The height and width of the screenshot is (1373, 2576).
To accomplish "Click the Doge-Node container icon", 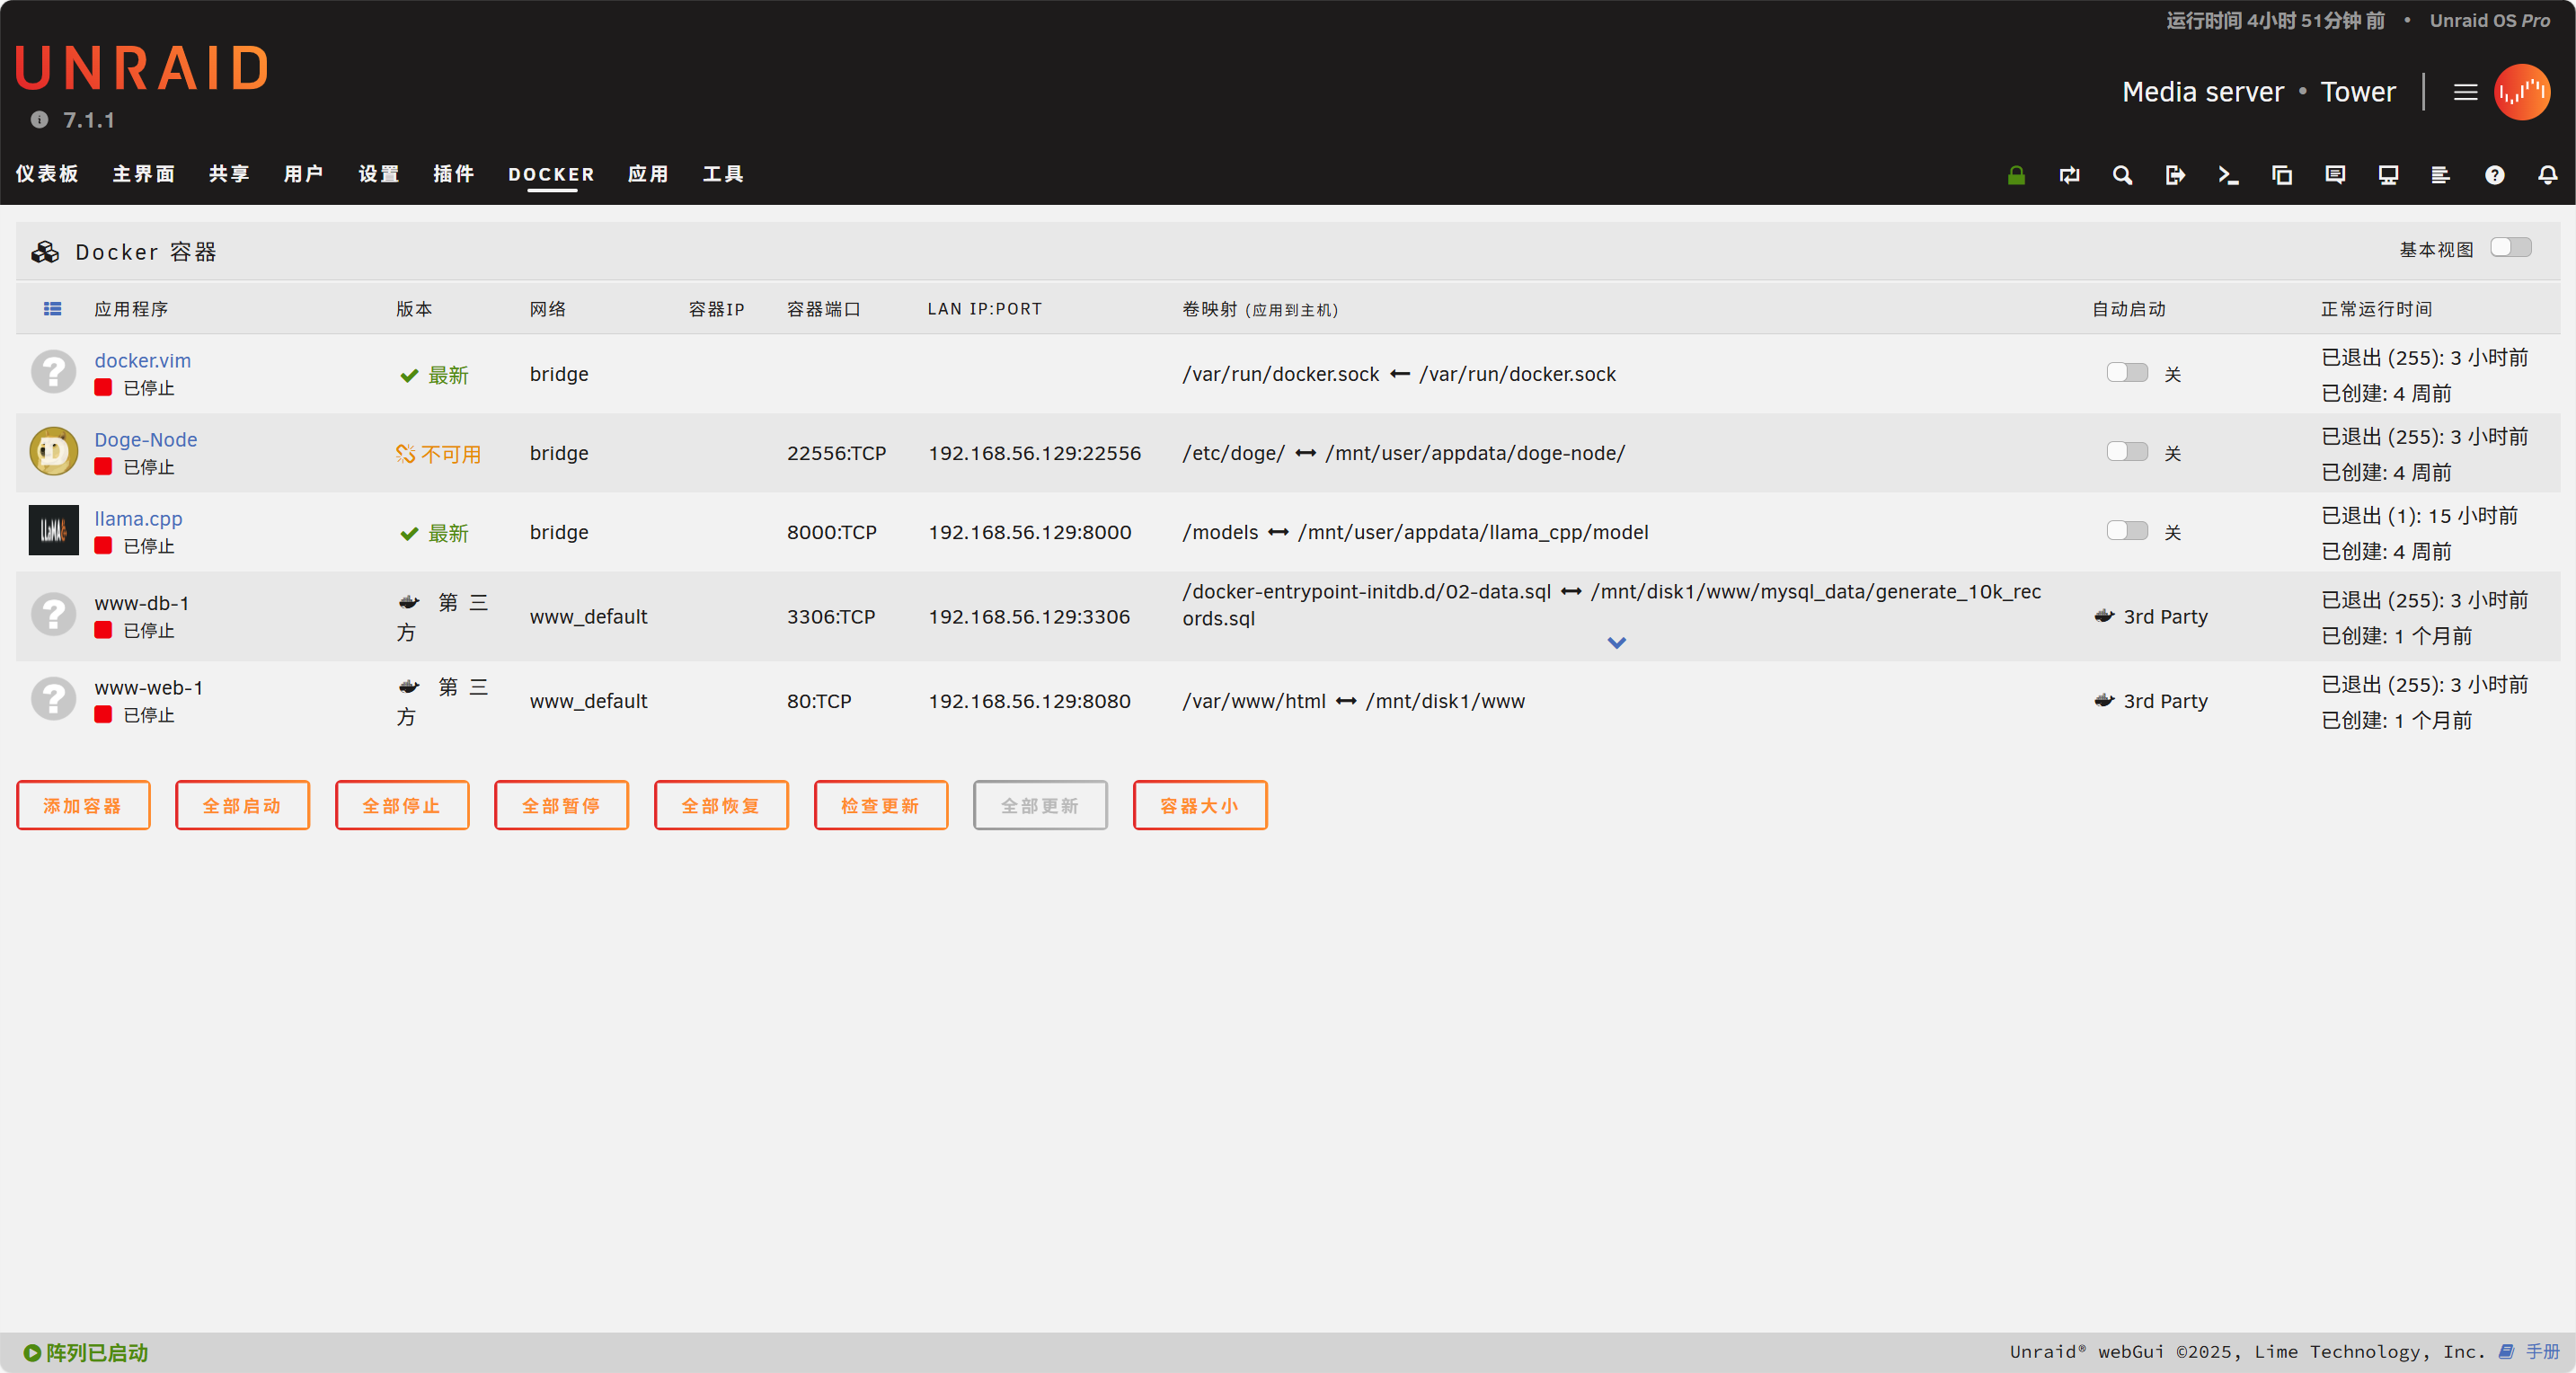I will point(53,452).
